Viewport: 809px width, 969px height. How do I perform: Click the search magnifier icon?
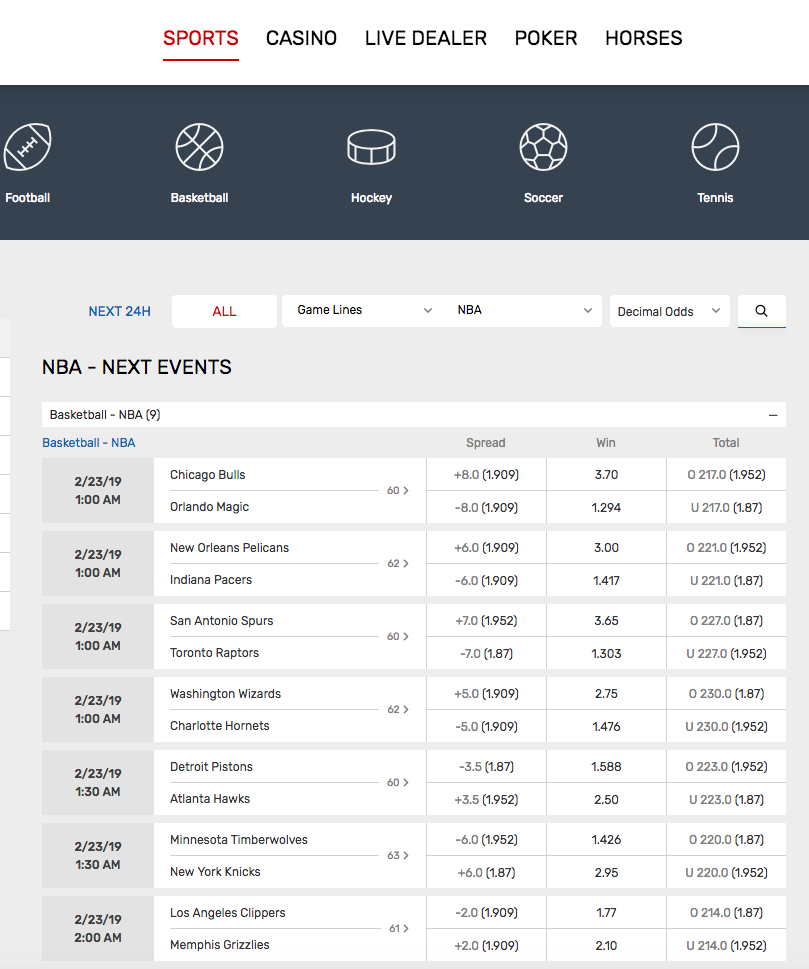(x=761, y=311)
